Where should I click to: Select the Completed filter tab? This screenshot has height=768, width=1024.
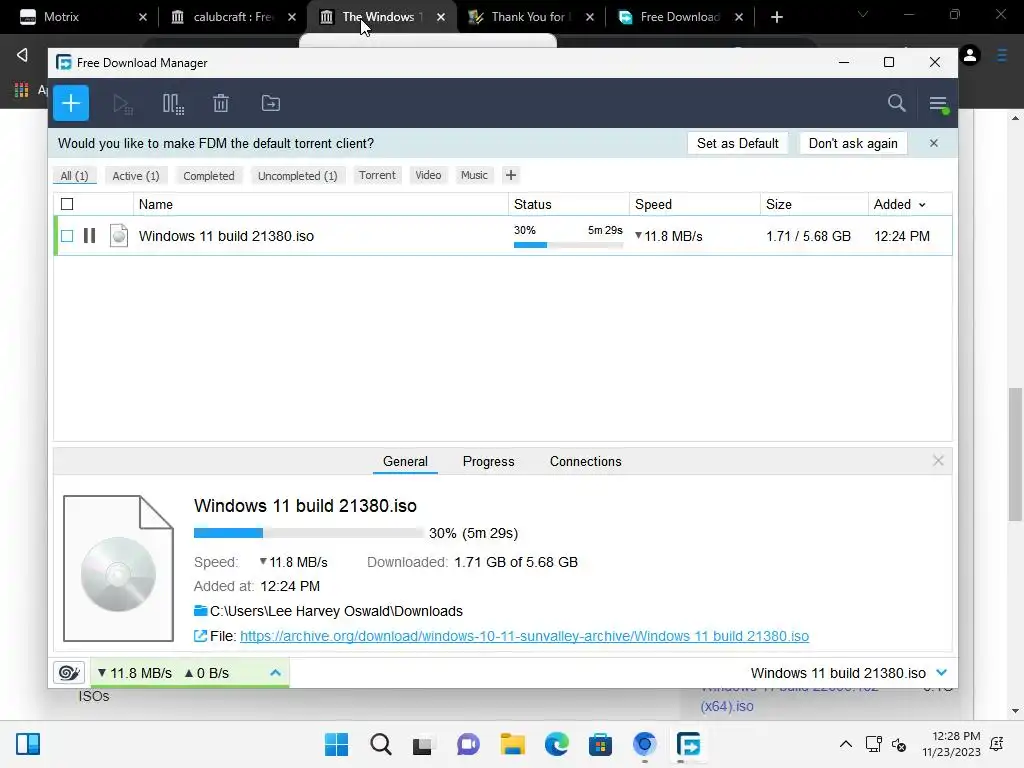(x=209, y=176)
